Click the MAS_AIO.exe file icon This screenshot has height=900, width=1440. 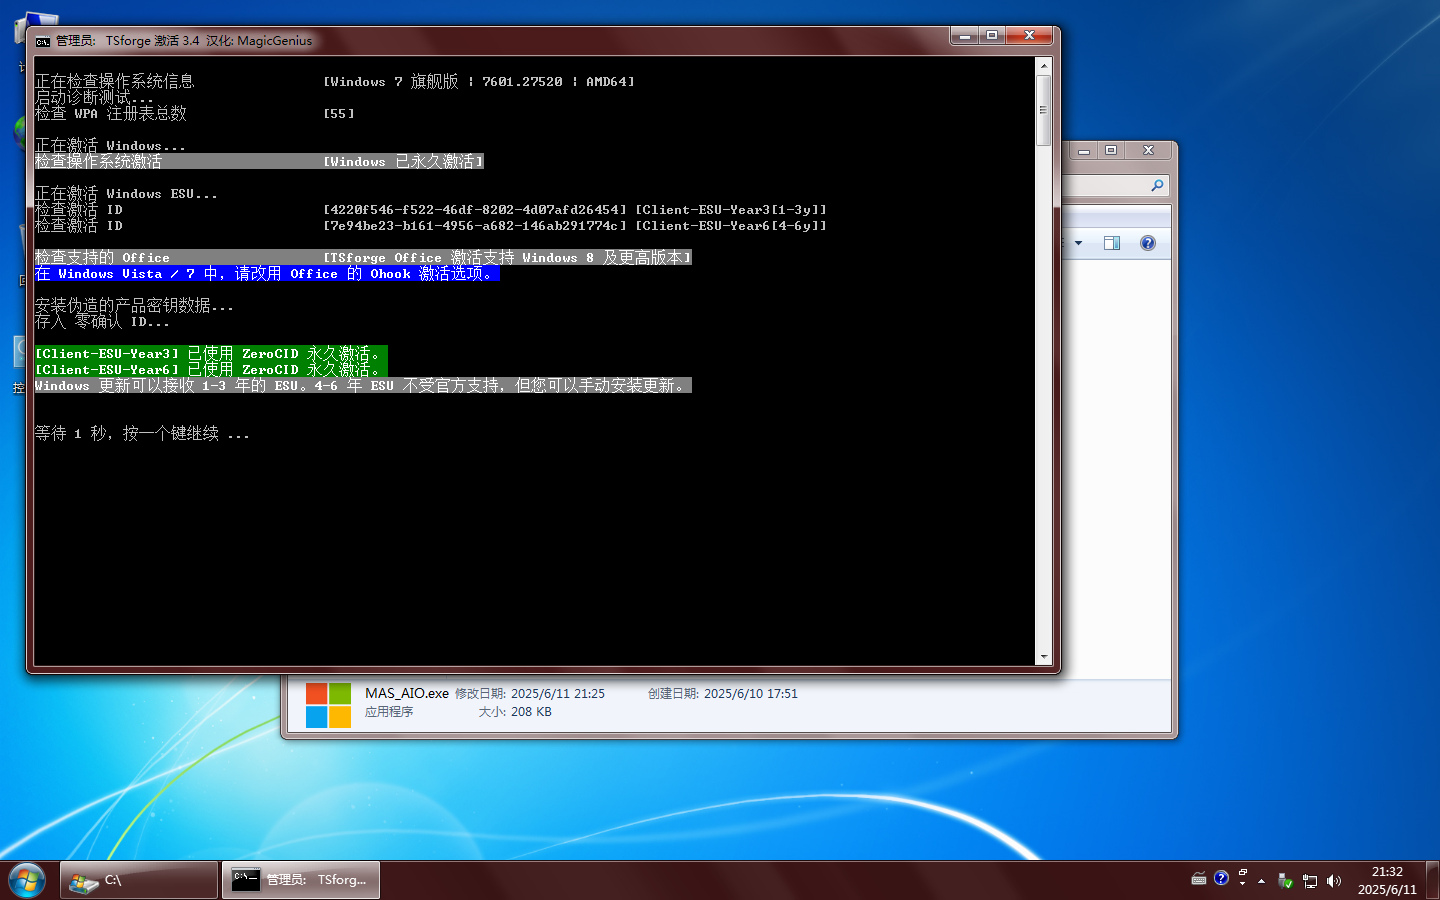pyautogui.click(x=328, y=705)
